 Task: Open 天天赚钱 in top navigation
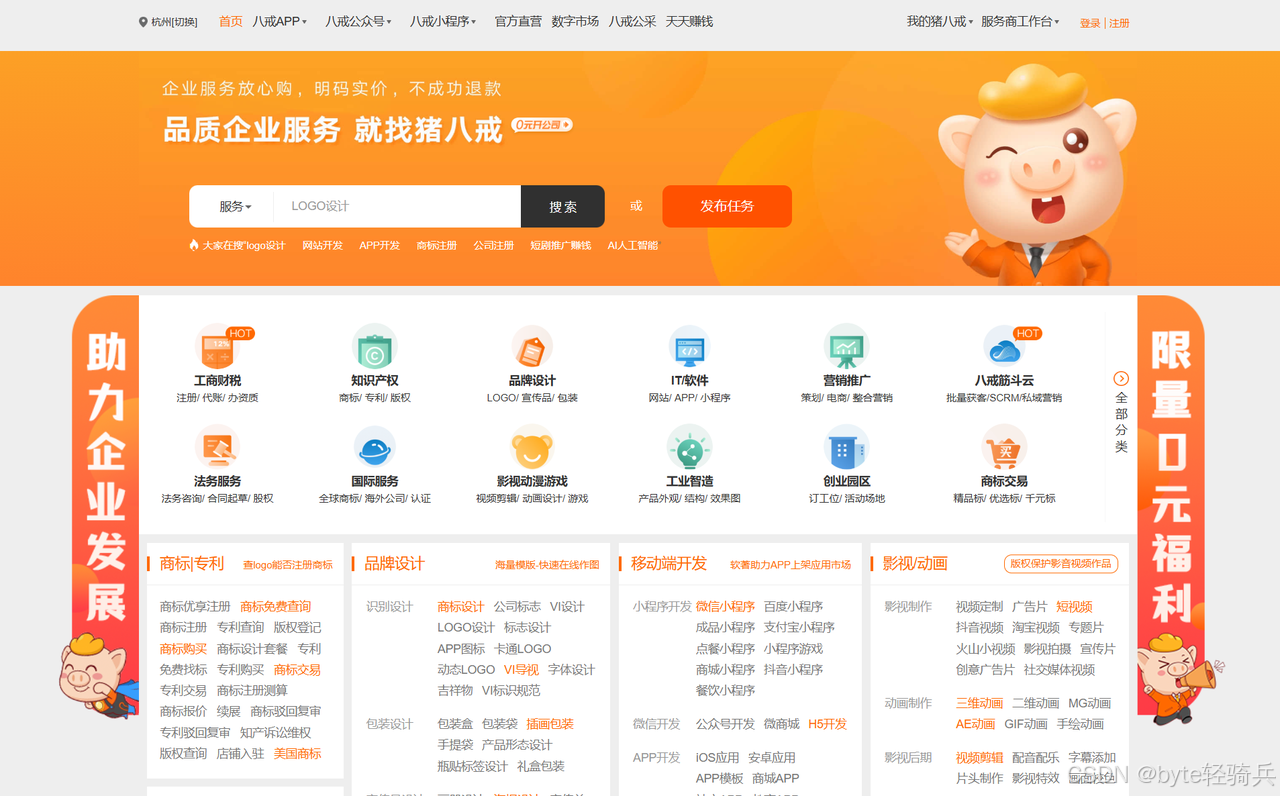(690, 21)
